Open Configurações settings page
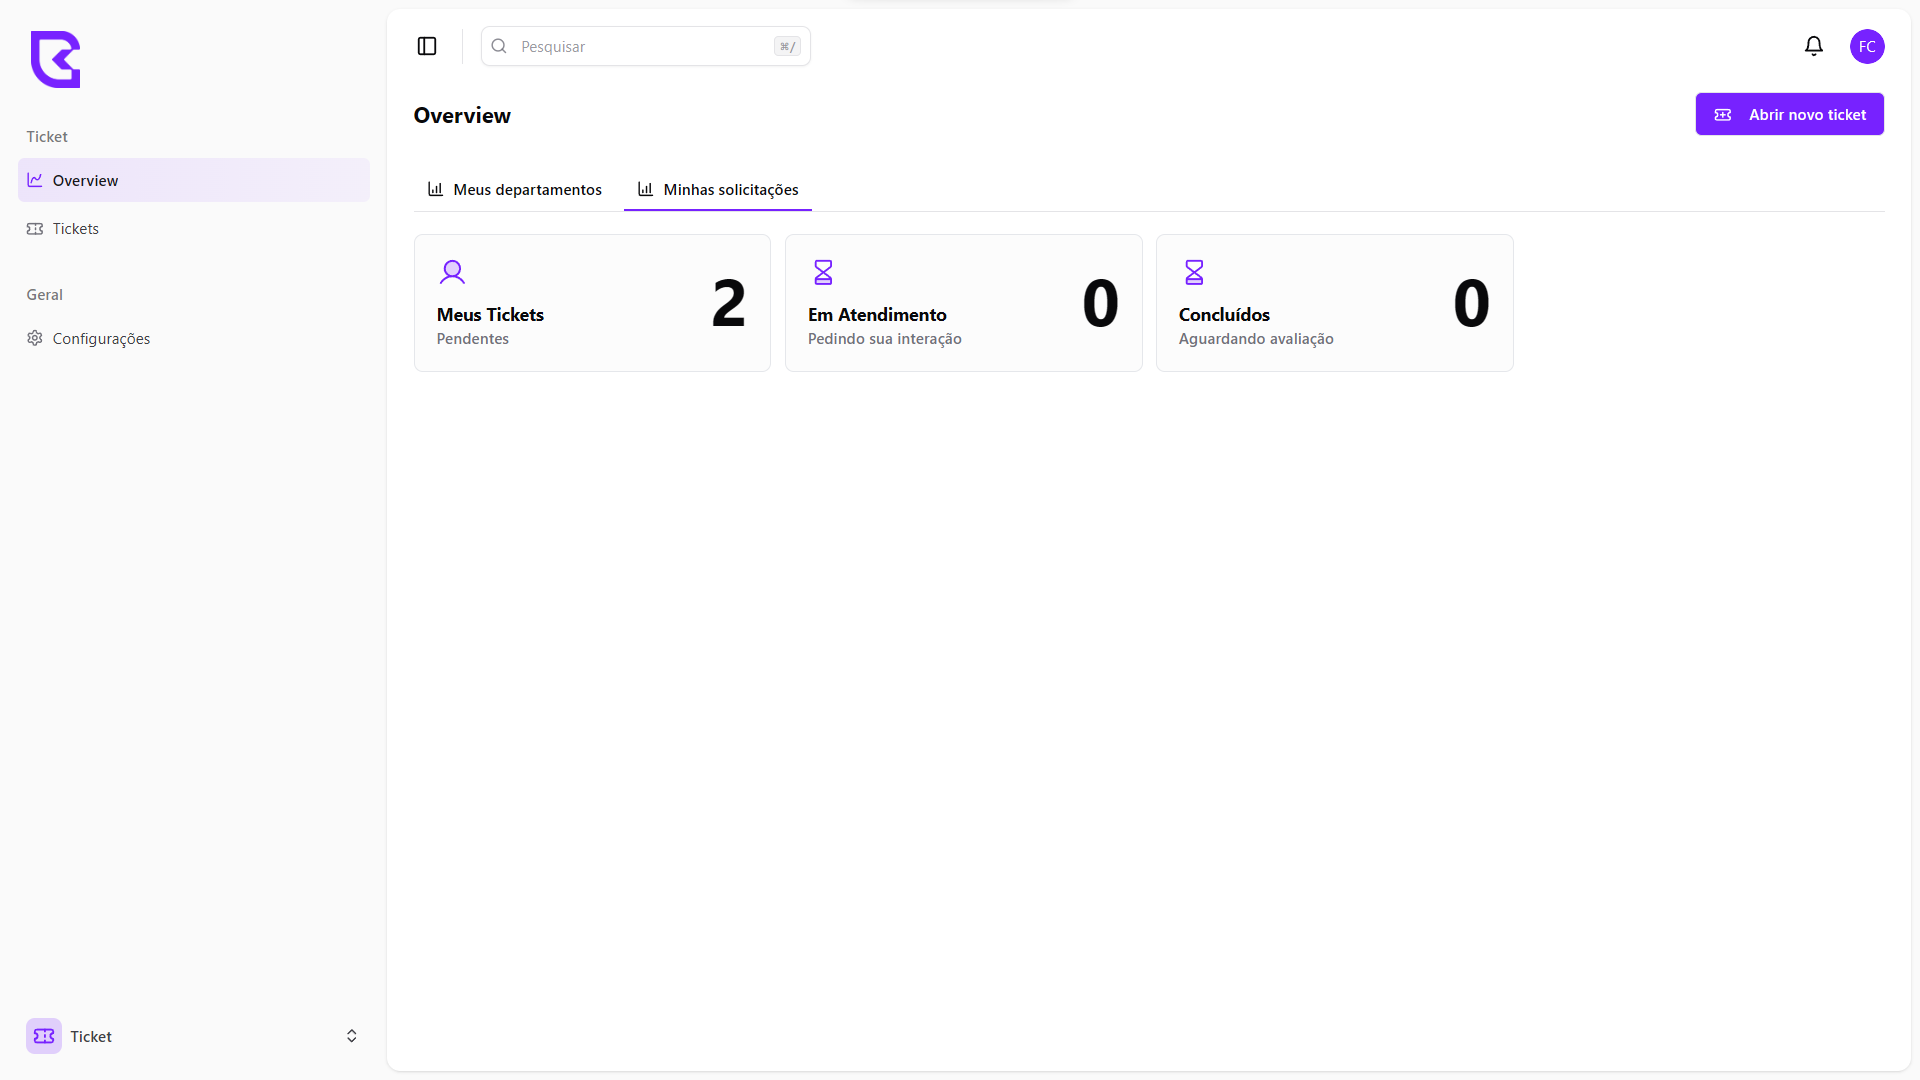 click(101, 338)
